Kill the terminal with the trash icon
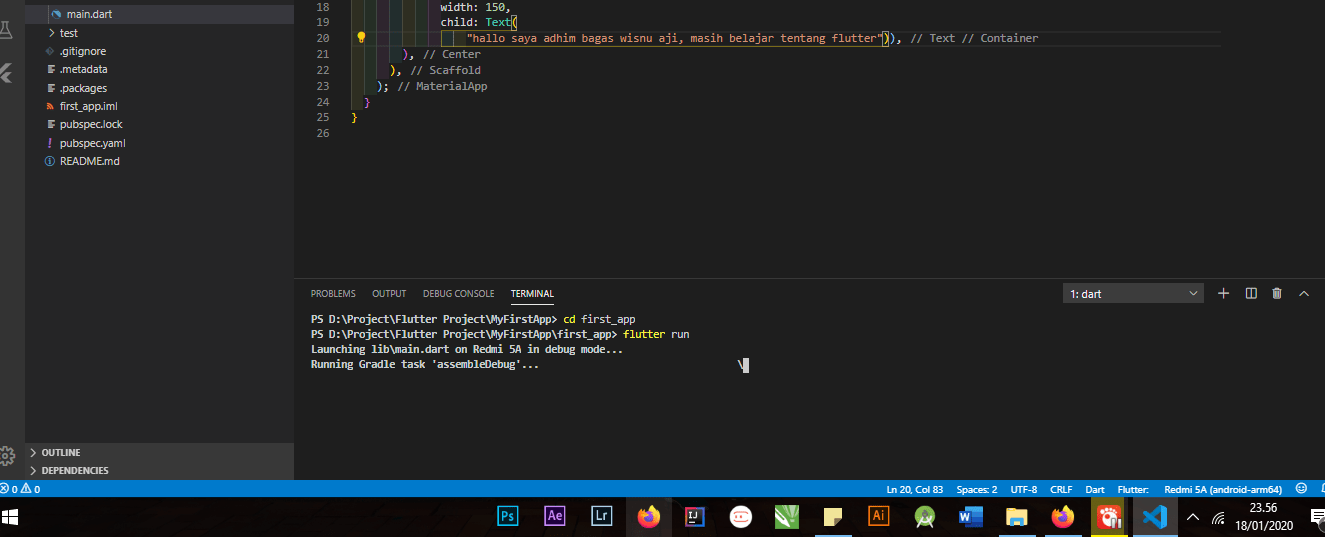 coord(1277,293)
